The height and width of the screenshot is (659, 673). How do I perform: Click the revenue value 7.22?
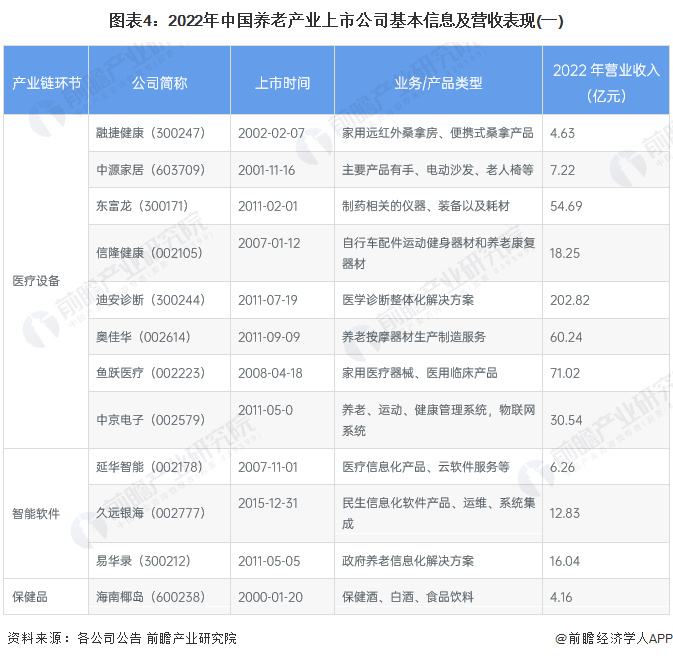pyautogui.click(x=562, y=170)
